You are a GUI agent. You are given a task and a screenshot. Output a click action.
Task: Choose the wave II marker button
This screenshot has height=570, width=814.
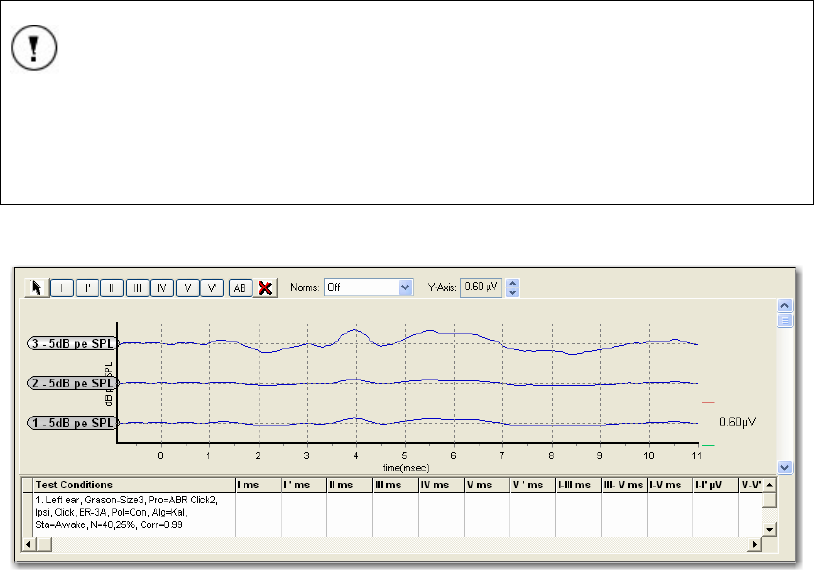click(x=112, y=288)
